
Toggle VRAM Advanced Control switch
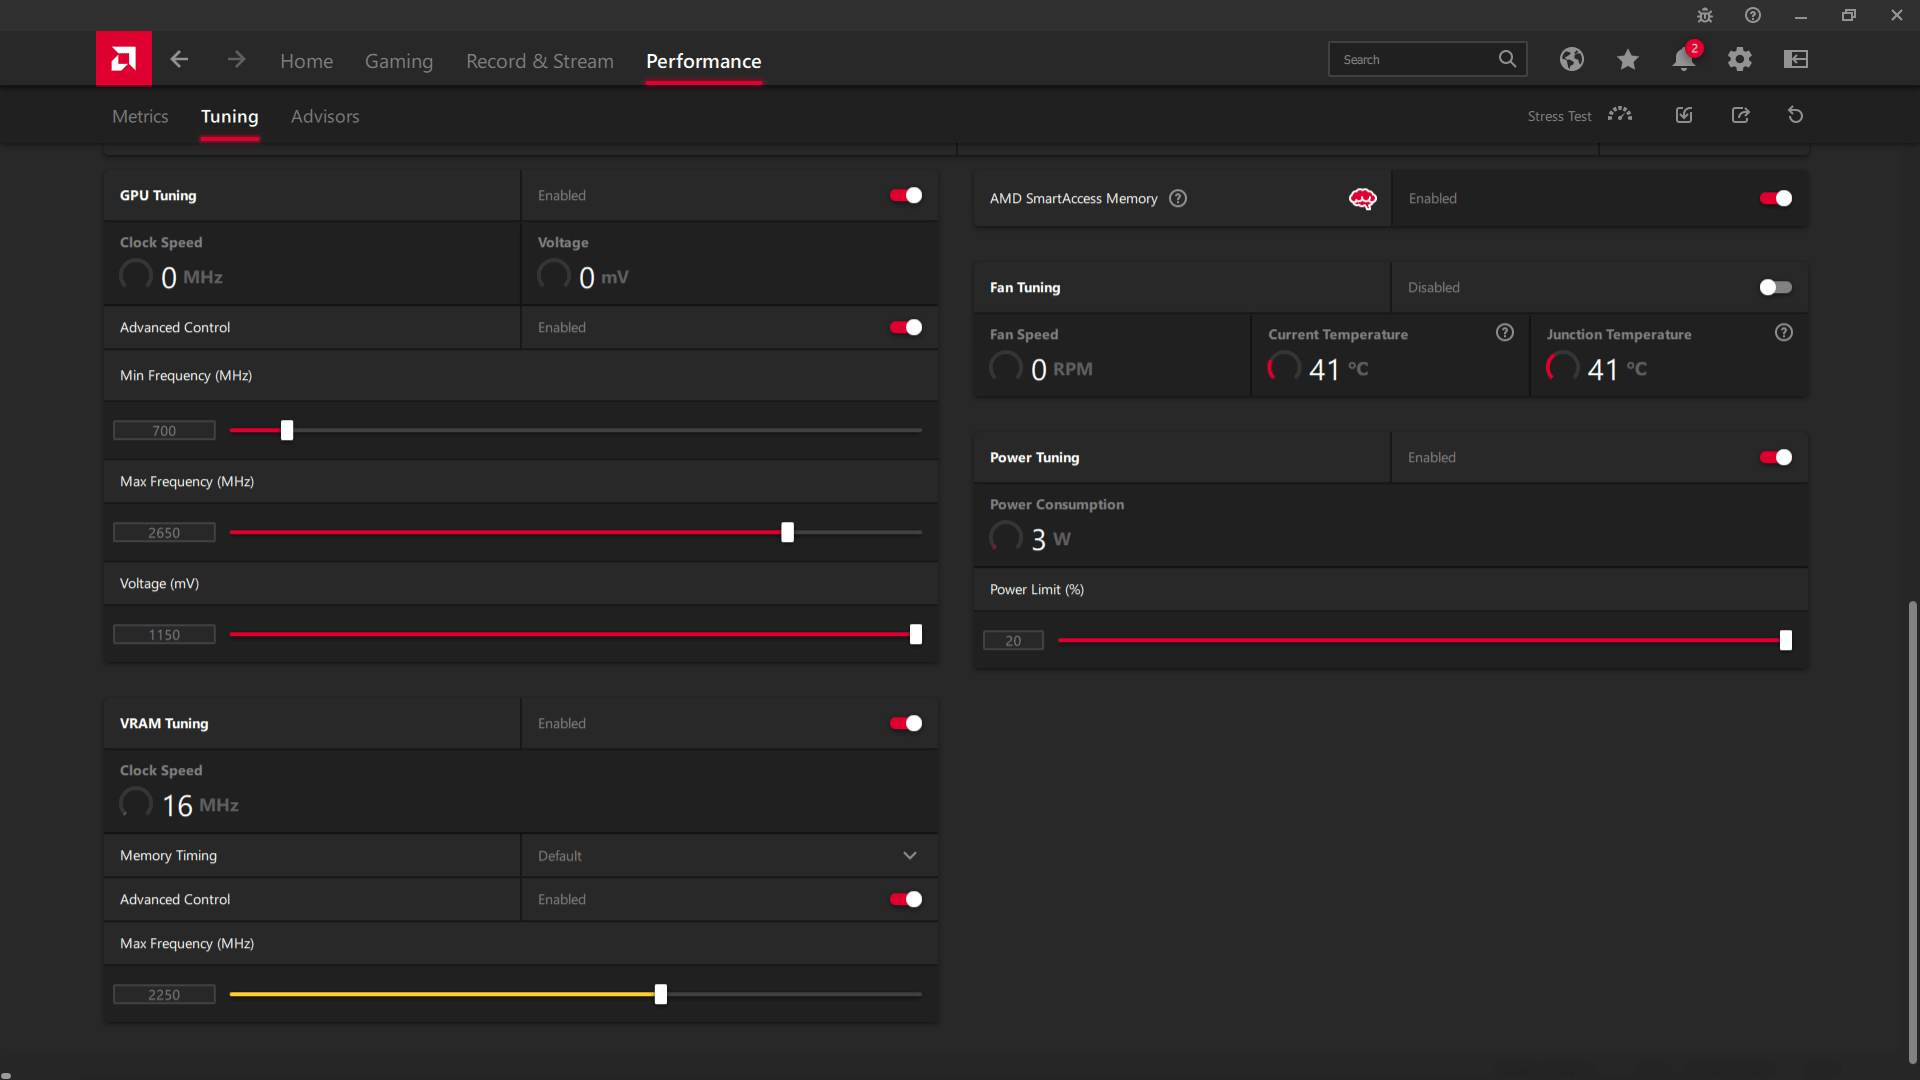point(906,899)
